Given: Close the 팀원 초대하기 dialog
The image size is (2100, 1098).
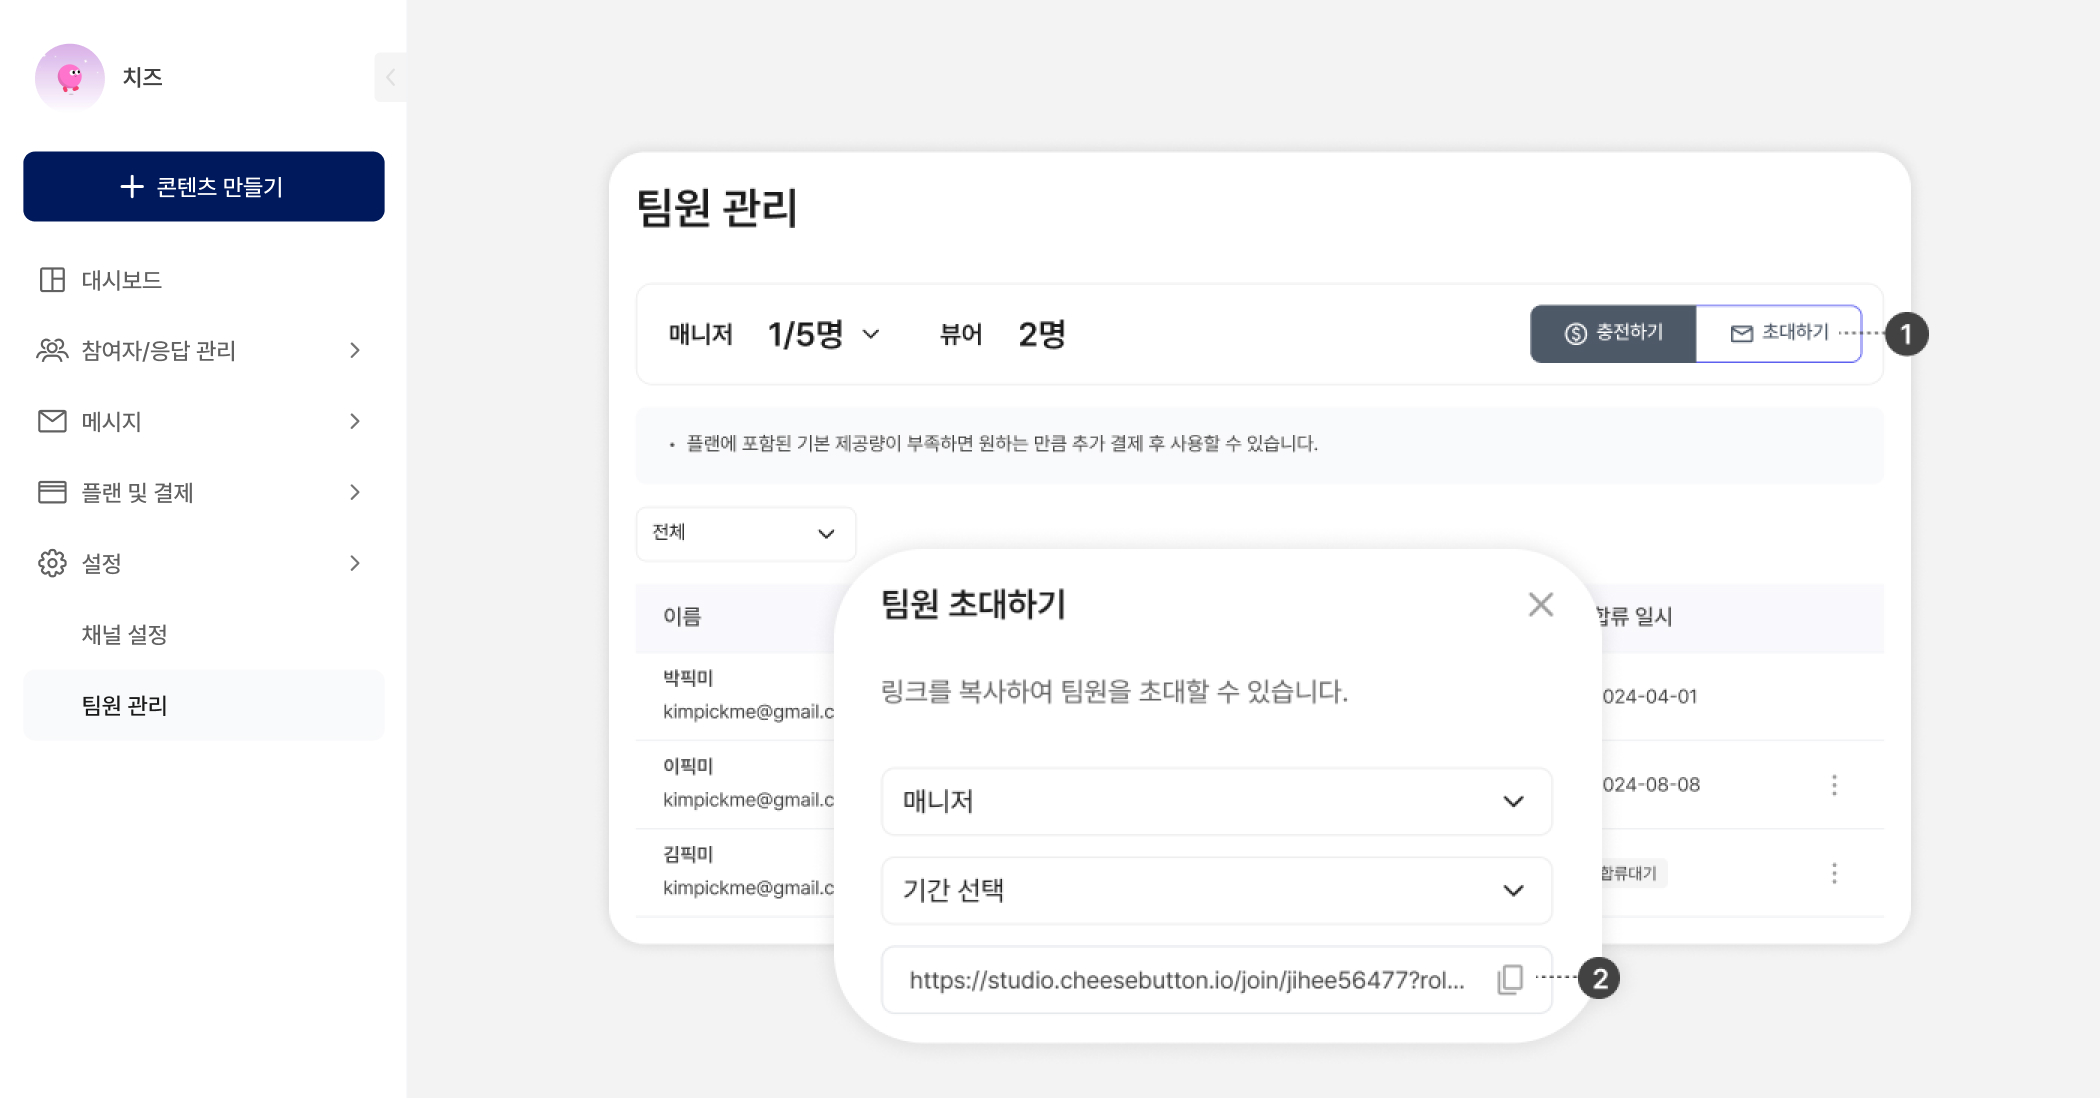Looking at the screenshot, I should [1540, 604].
